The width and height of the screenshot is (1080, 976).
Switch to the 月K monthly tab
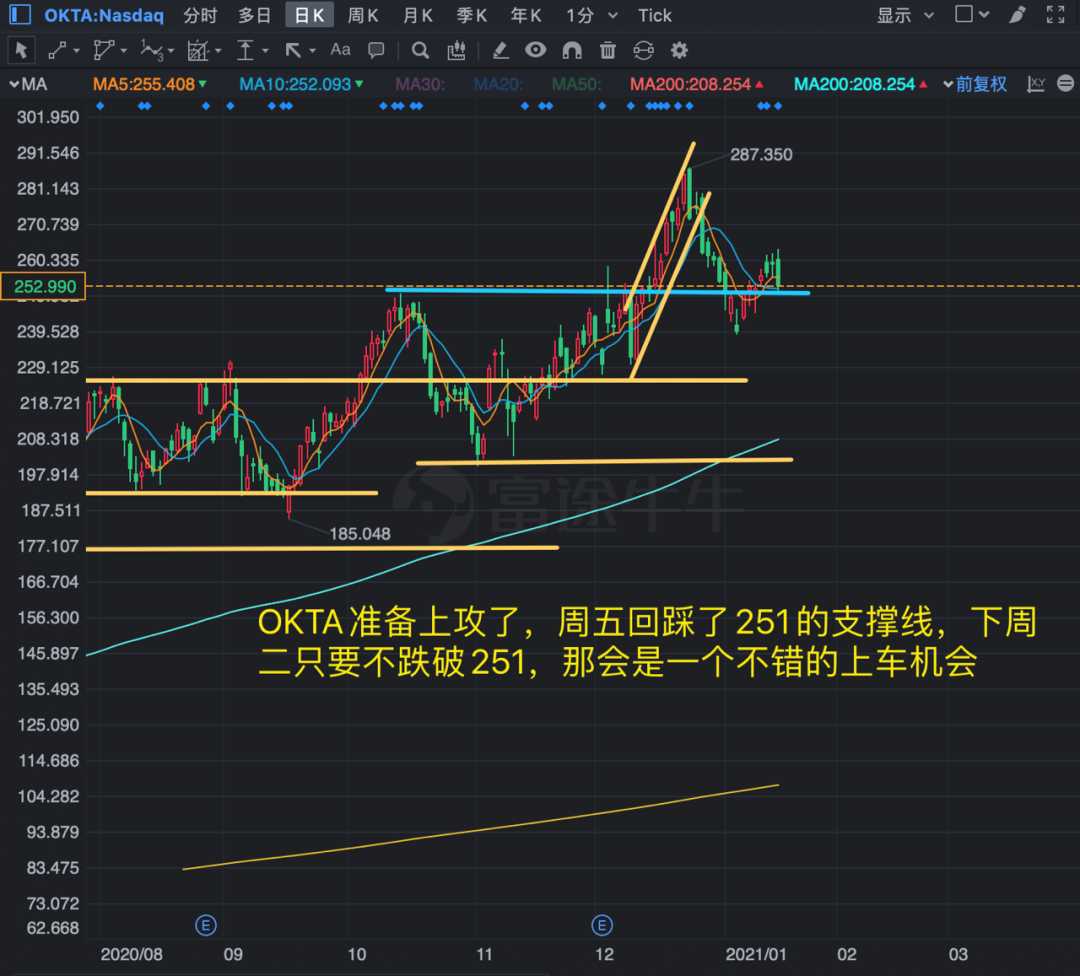pyautogui.click(x=417, y=15)
